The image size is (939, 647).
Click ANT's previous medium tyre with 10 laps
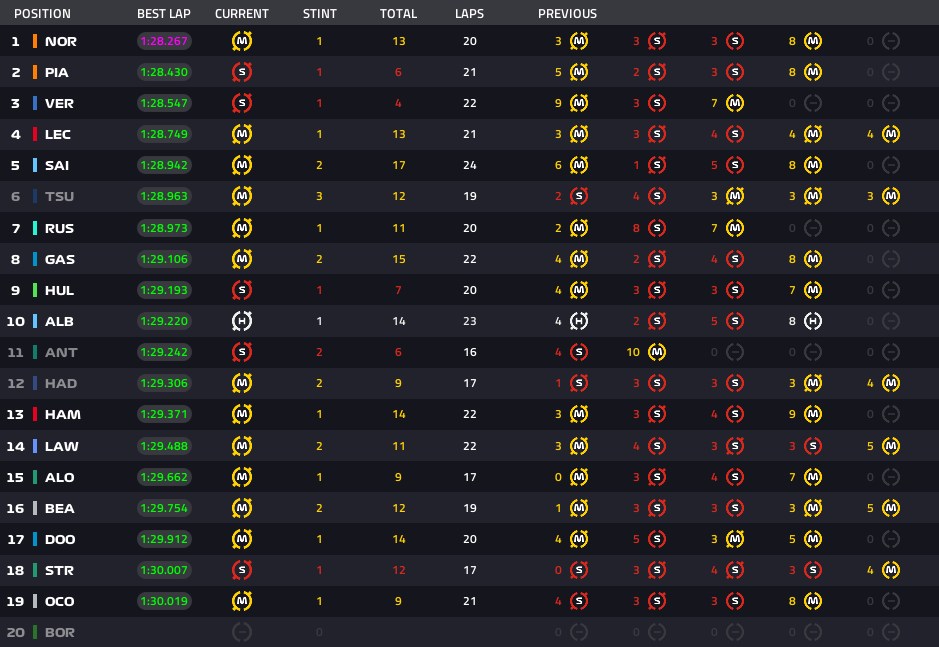pos(657,352)
